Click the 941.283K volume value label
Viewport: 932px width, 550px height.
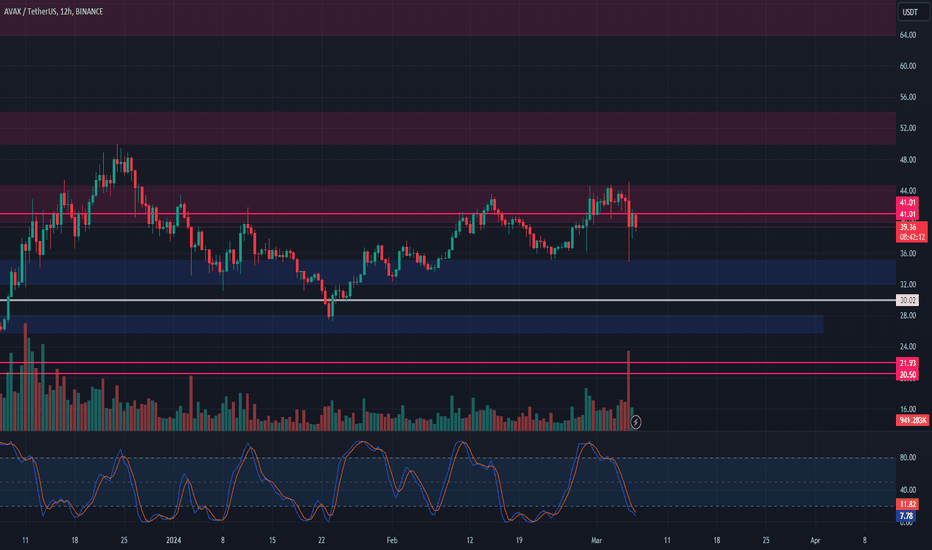pos(912,420)
